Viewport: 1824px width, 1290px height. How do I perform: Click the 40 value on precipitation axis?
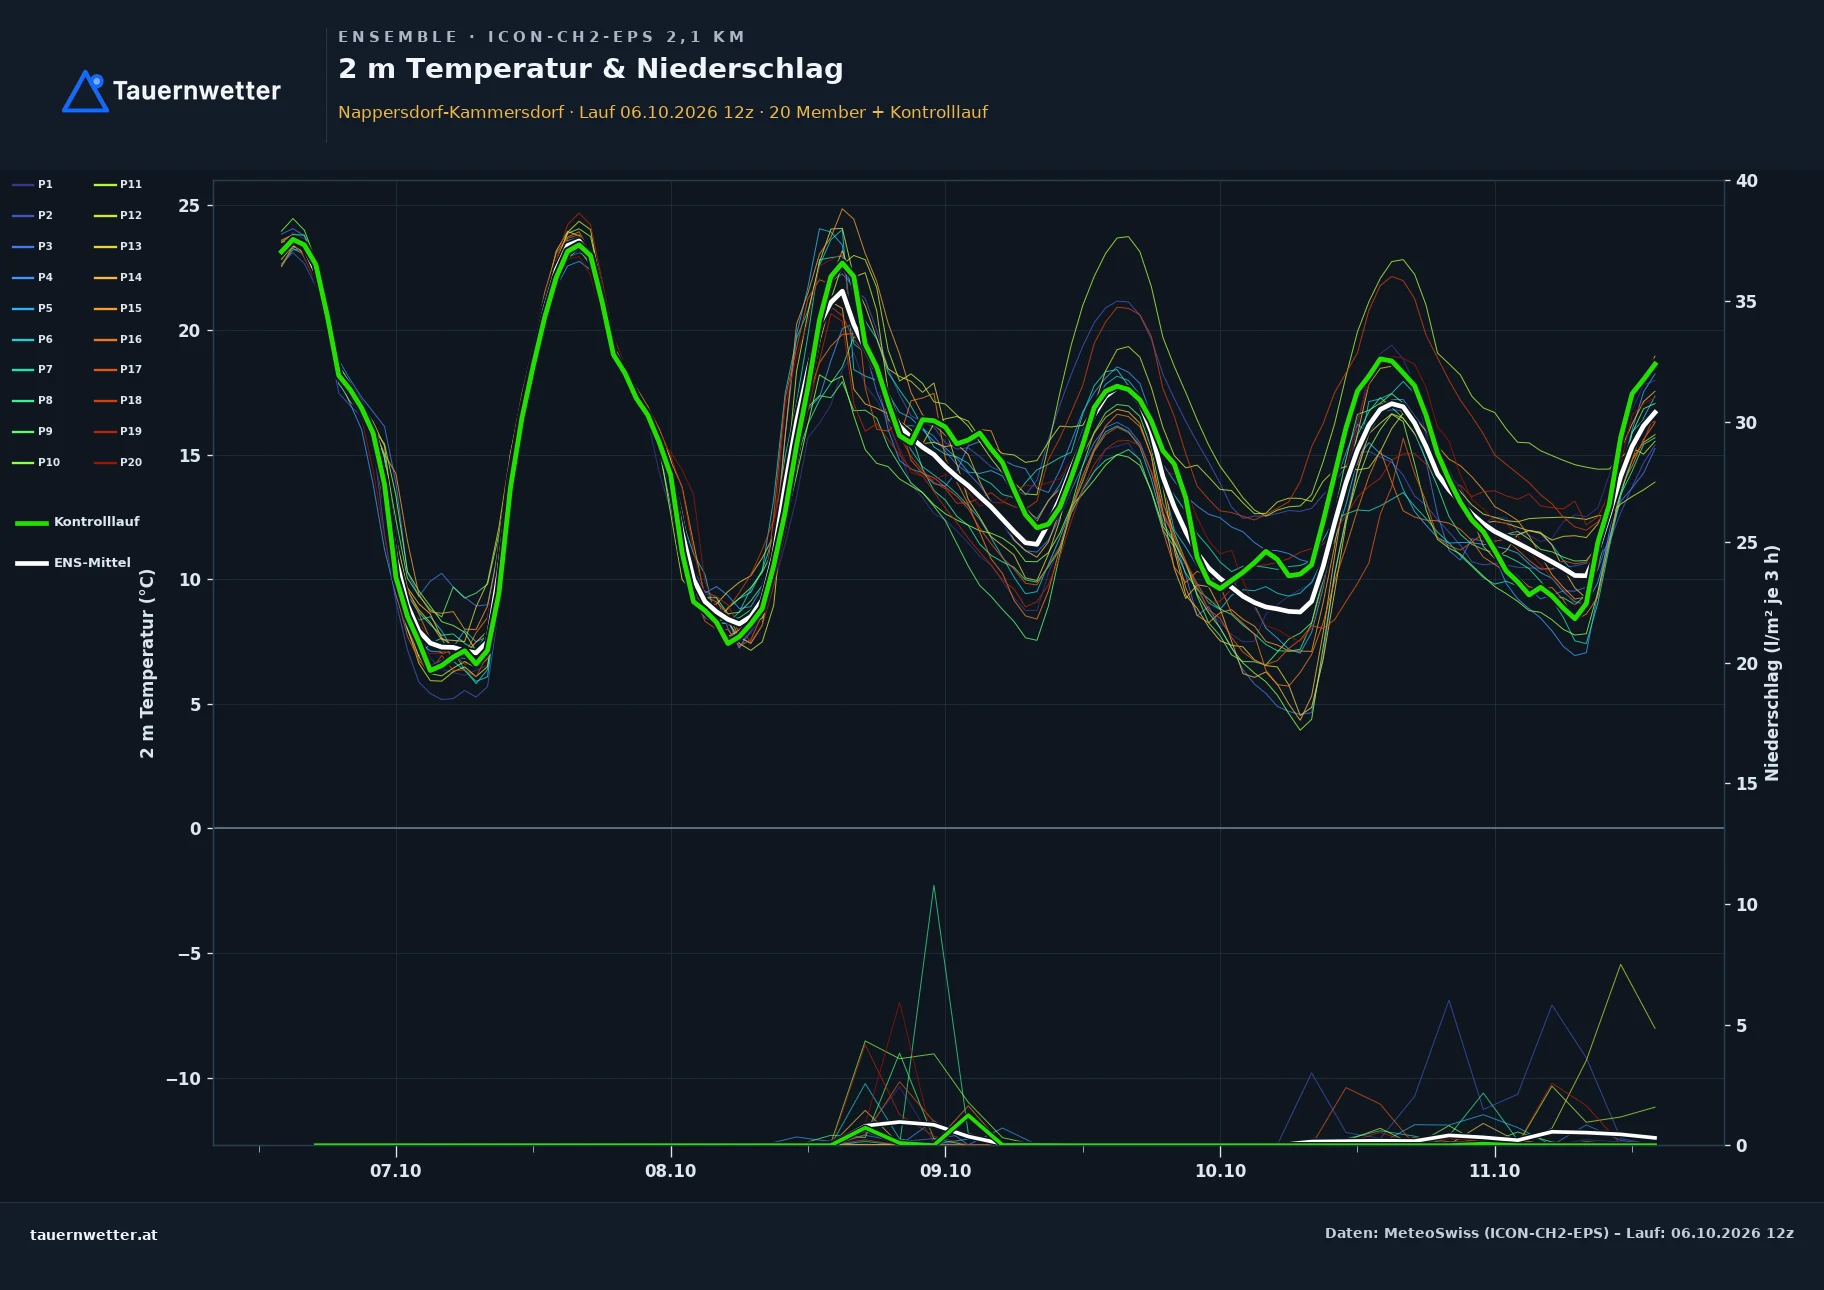pyautogui.click(x=1746, y=181)
